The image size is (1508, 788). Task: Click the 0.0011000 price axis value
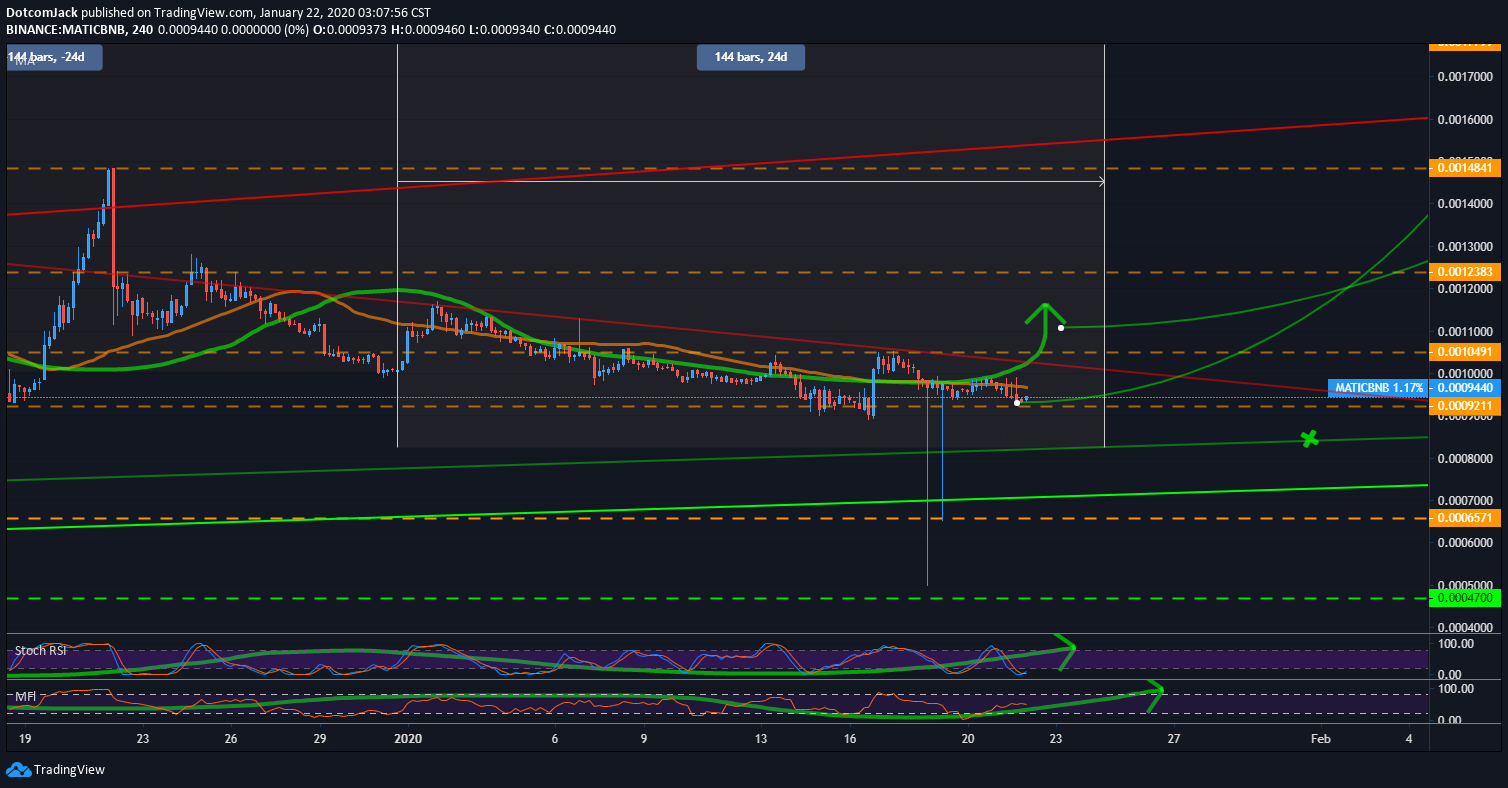click(x=1465, y=331)
